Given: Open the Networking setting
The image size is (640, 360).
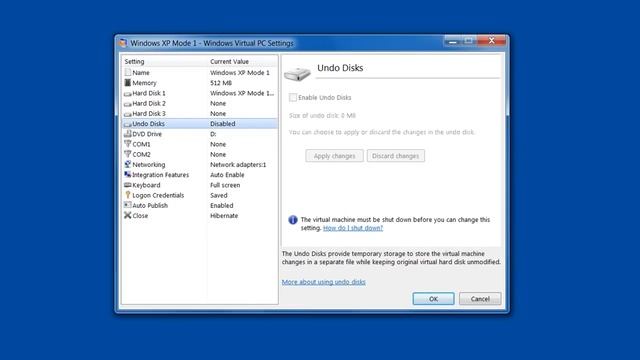Looking at the screenshot, I should pyautogui.click(x=200, y=164).
